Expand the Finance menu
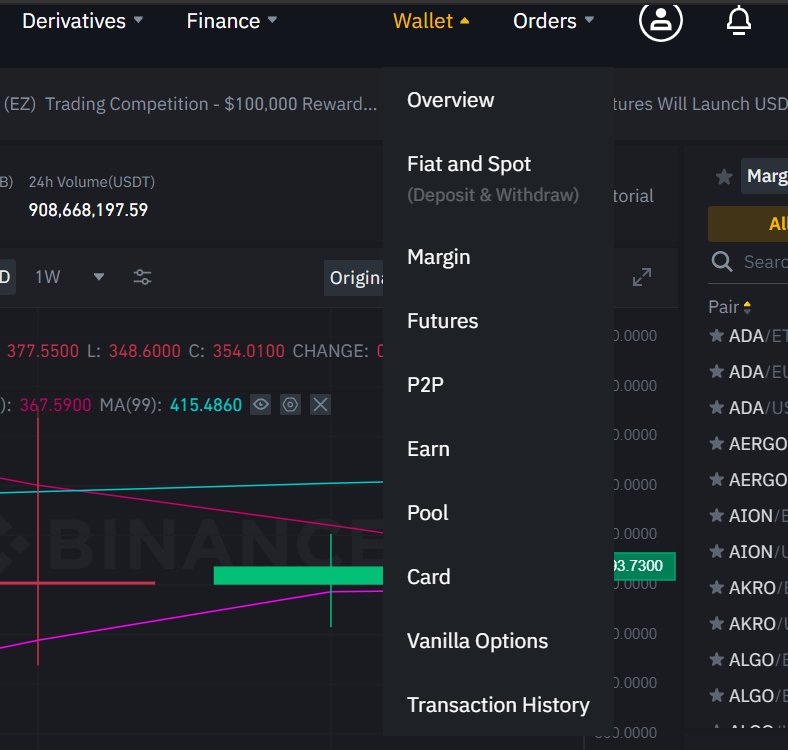This screenshot has width=788, height=750. (232, 21)
